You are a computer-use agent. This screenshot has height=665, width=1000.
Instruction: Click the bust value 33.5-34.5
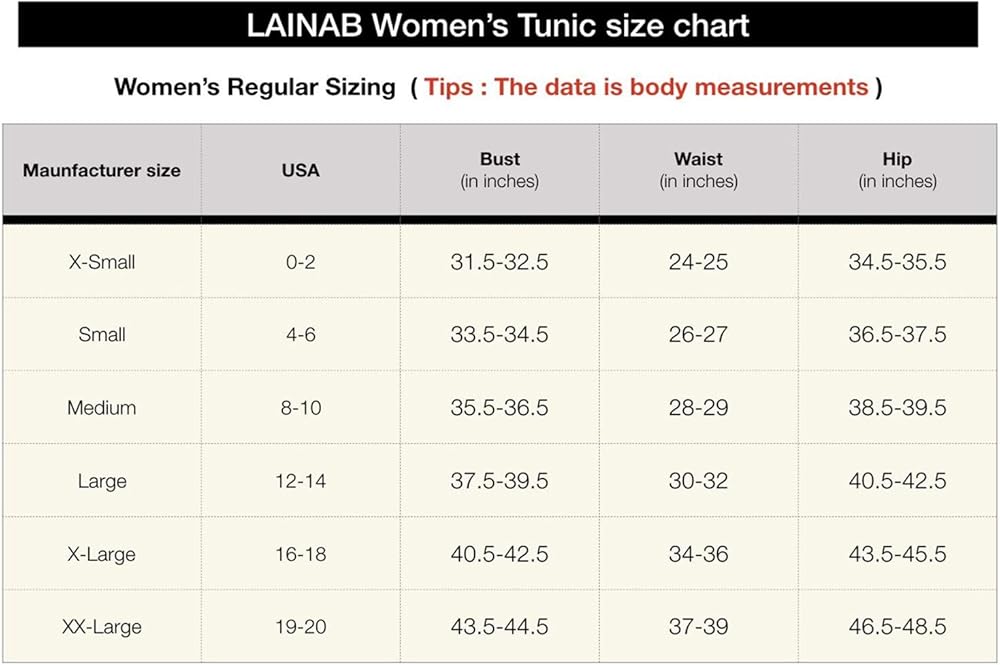point(499,335)
